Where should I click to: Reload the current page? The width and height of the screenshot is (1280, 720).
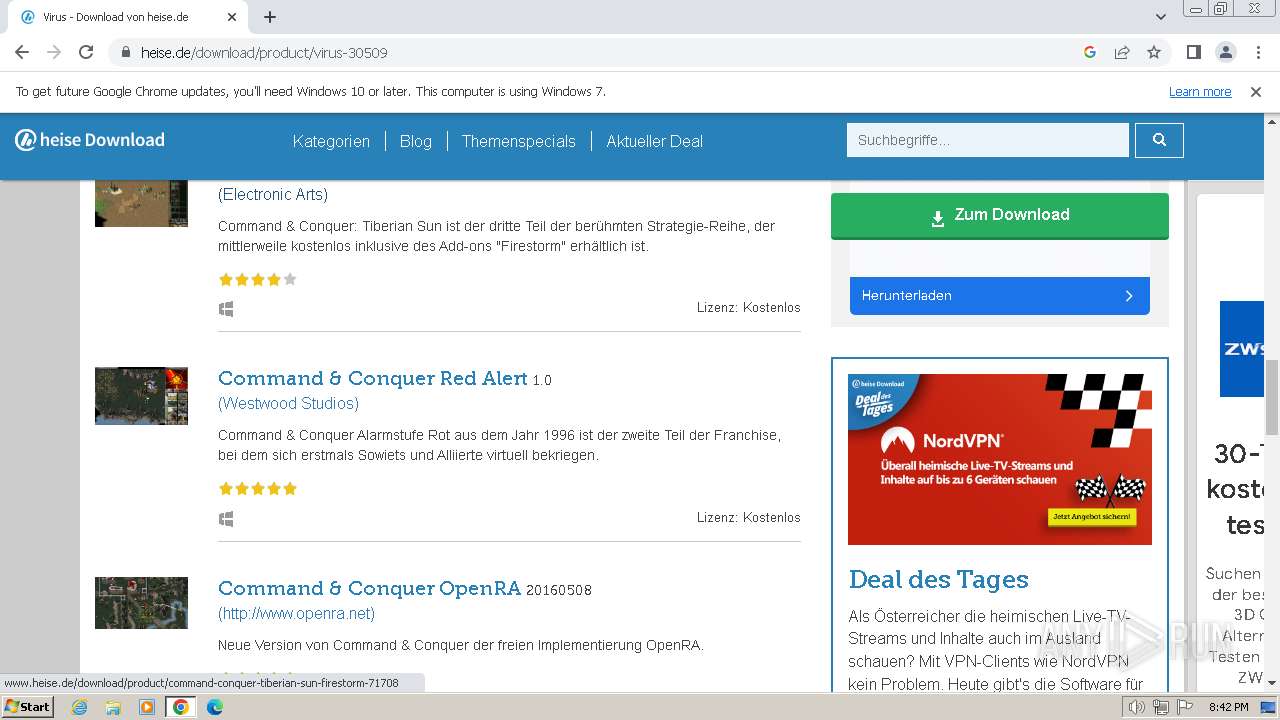coord(86,52)
